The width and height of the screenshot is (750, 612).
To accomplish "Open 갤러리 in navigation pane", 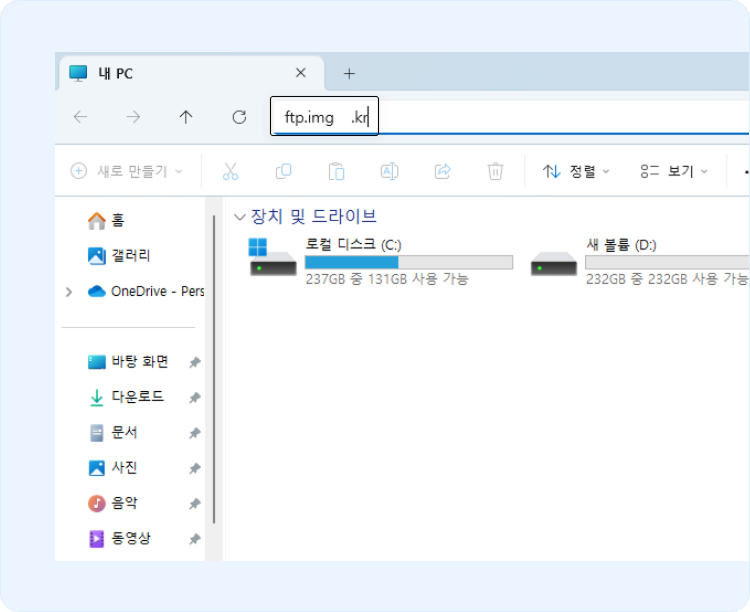I will [130, 256].
